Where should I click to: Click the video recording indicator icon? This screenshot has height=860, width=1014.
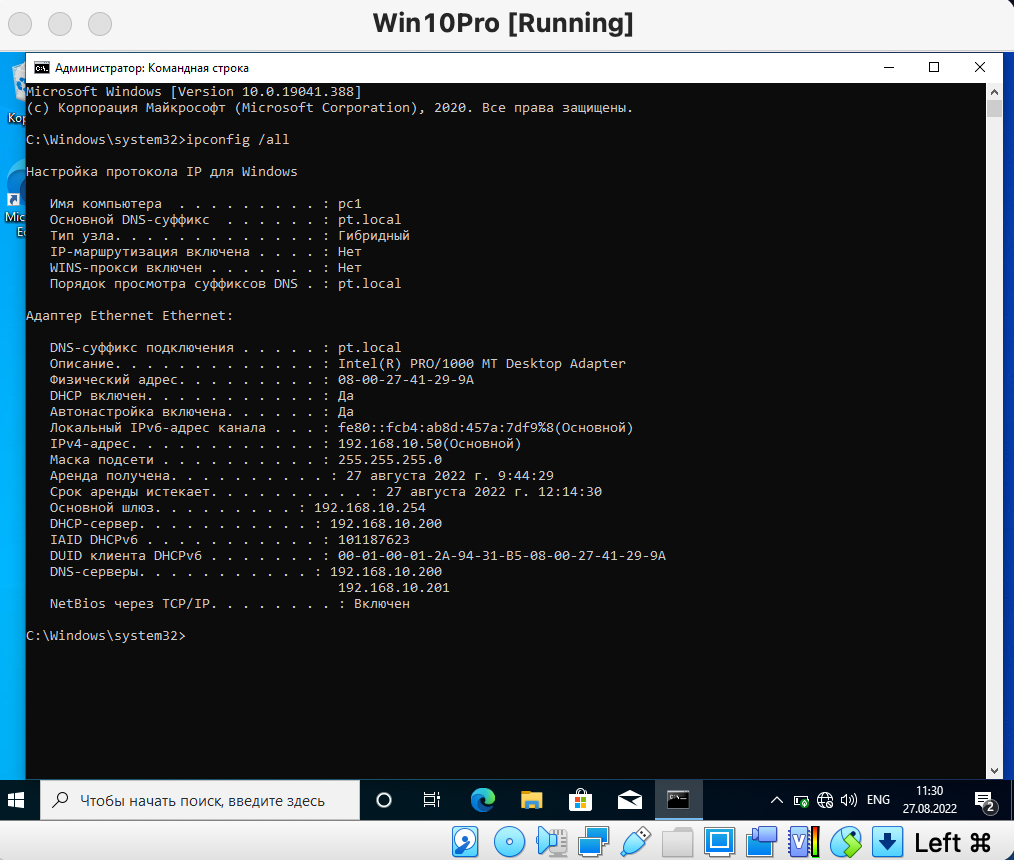(x=761, y=842)
